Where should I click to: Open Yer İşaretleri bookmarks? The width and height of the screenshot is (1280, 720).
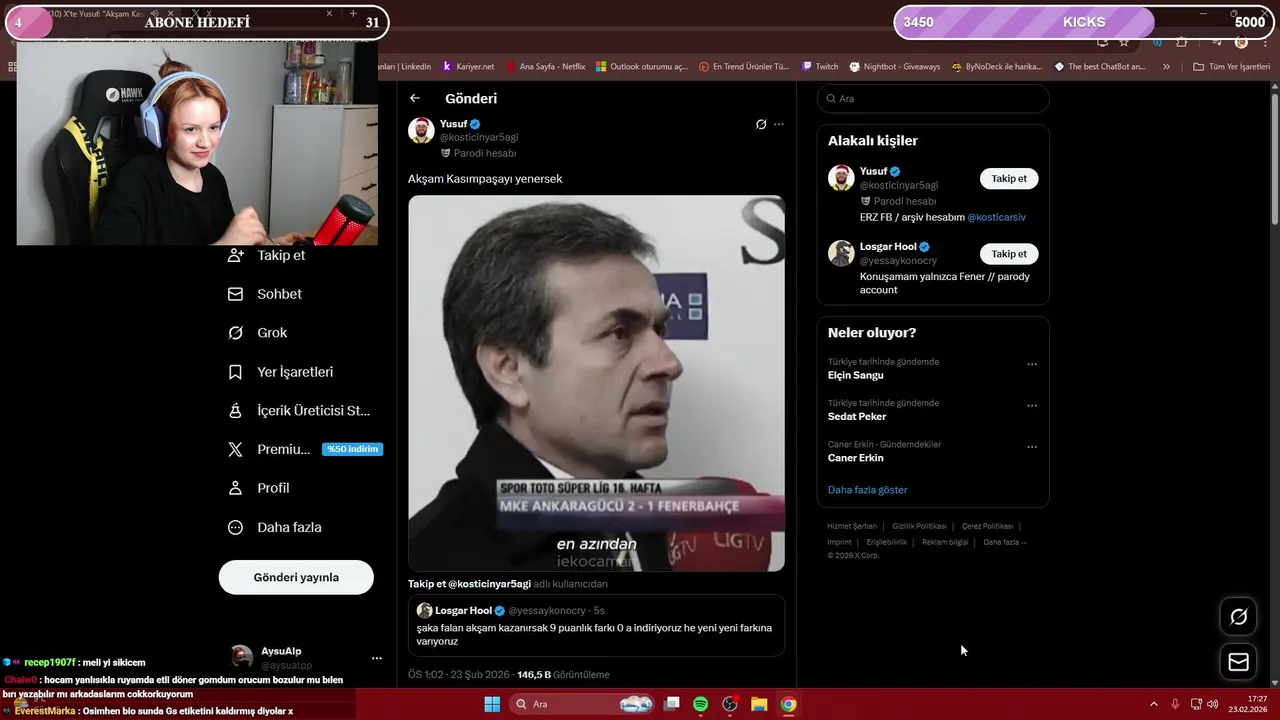[281, 372]
